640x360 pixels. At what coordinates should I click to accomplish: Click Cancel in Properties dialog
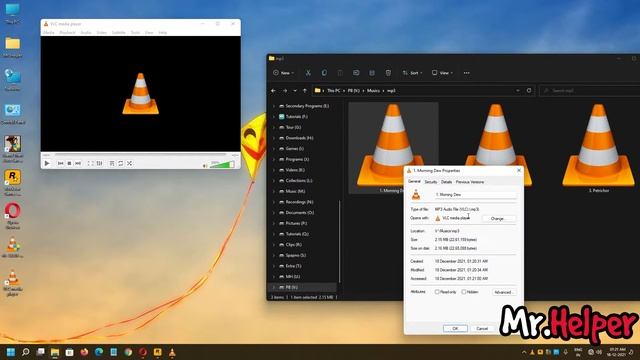(482, 329)
